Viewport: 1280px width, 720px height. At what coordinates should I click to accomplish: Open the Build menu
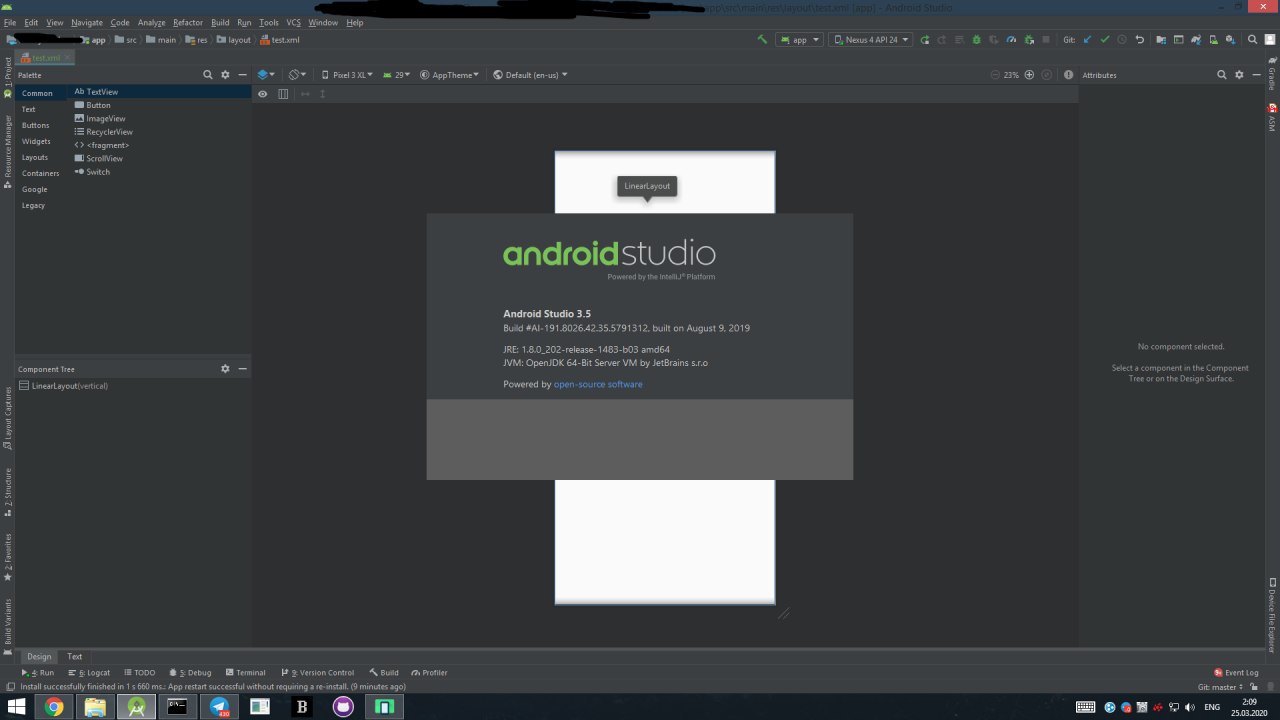pyautogui.click(x=220, y=22)
